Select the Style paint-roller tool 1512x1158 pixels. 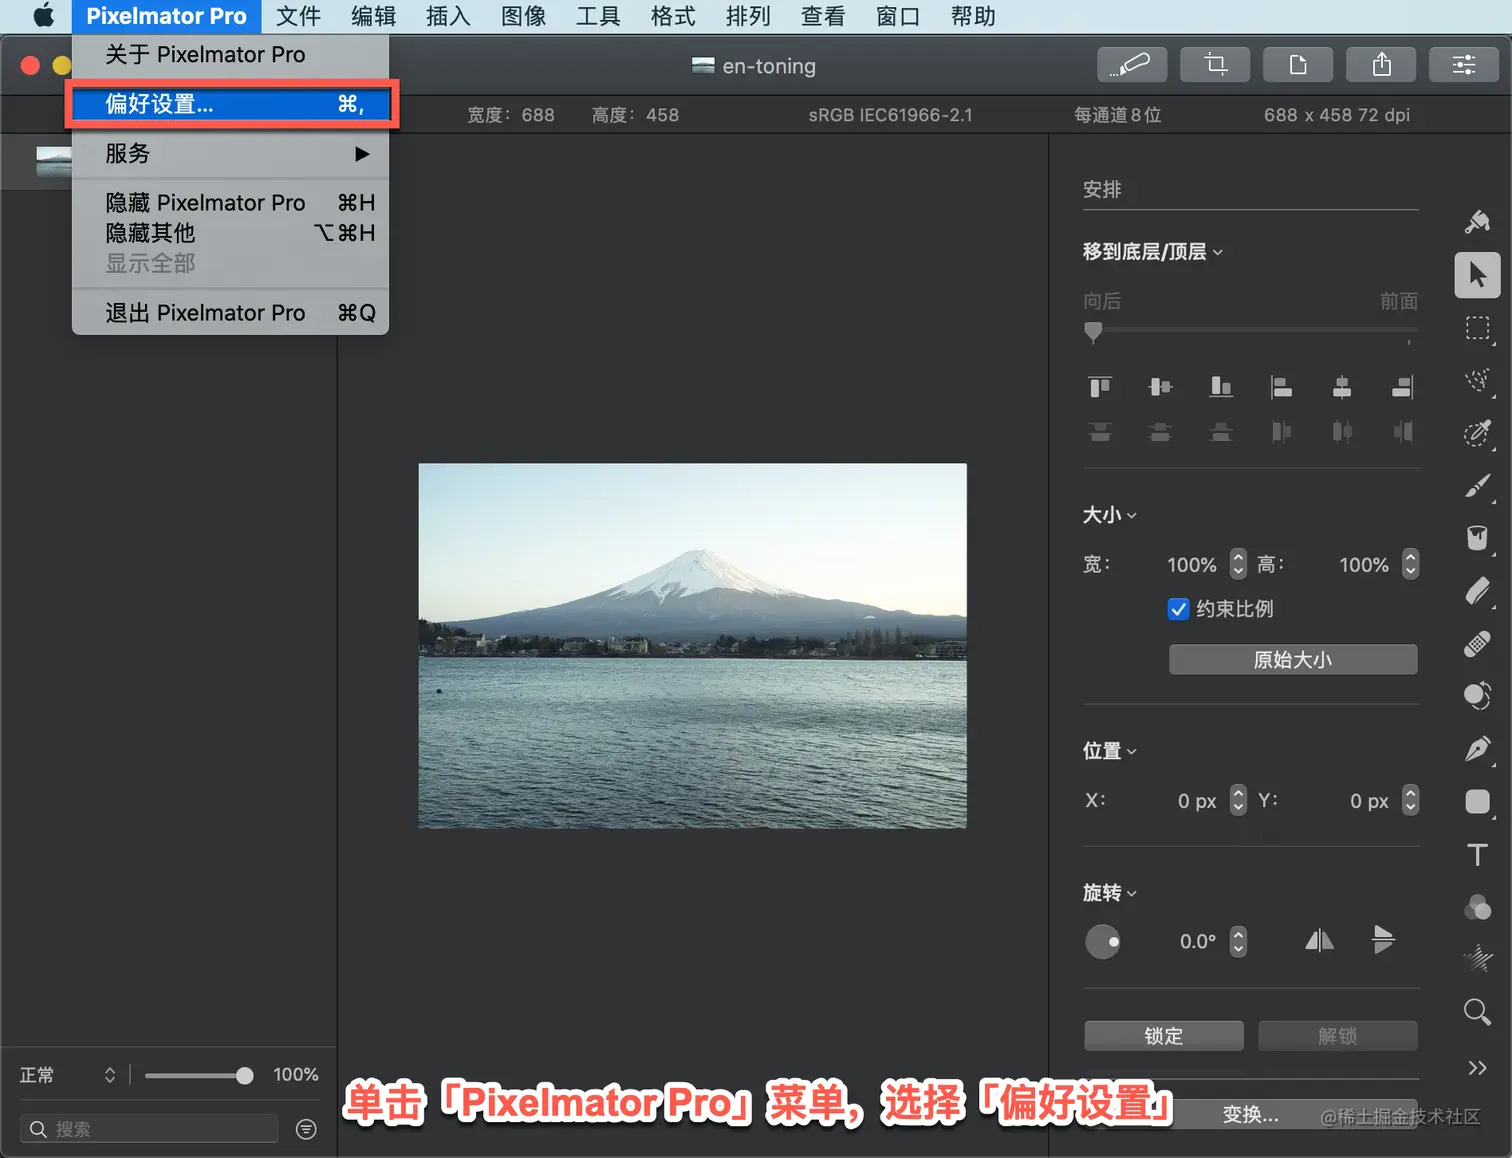[1477, 221]
